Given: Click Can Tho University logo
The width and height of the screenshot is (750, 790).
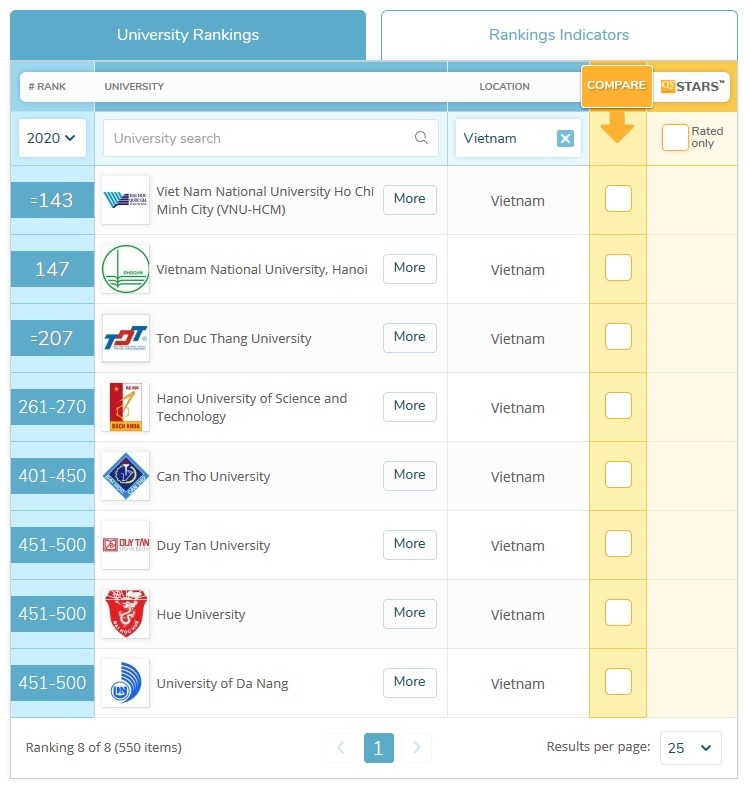Looking at the screenshot, I should click(125, 476).
